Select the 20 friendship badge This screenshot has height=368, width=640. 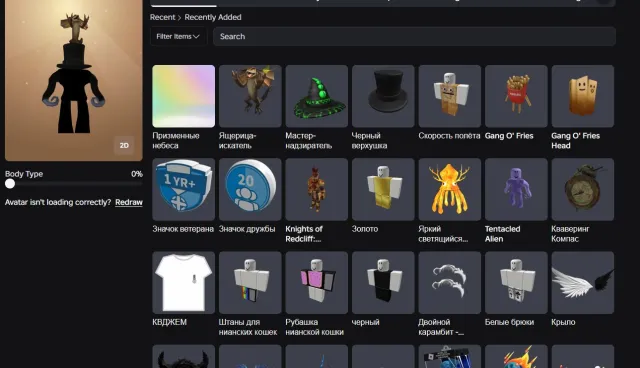(250, 189)
